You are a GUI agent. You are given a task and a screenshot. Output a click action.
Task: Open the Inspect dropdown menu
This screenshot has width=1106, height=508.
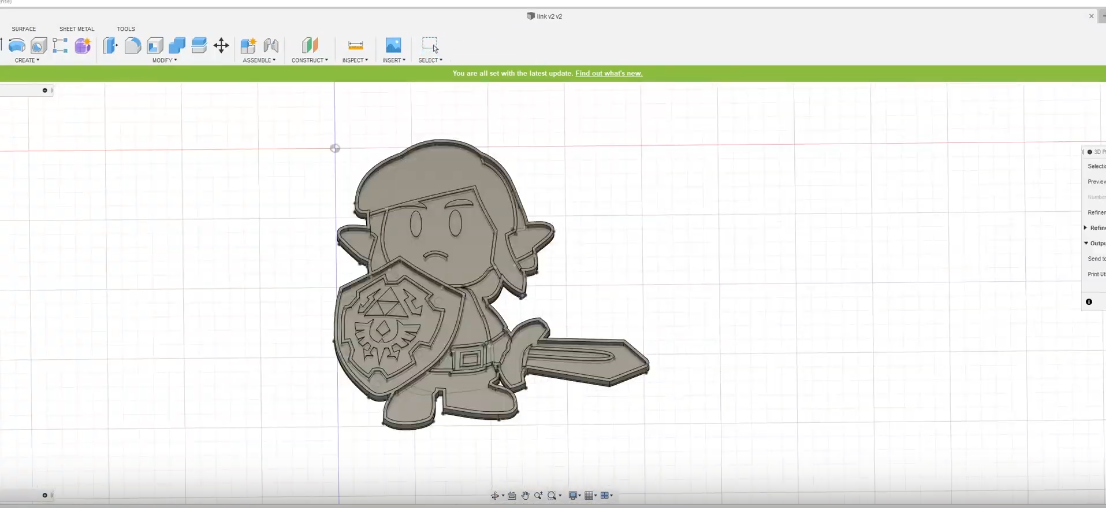point(355,61)
